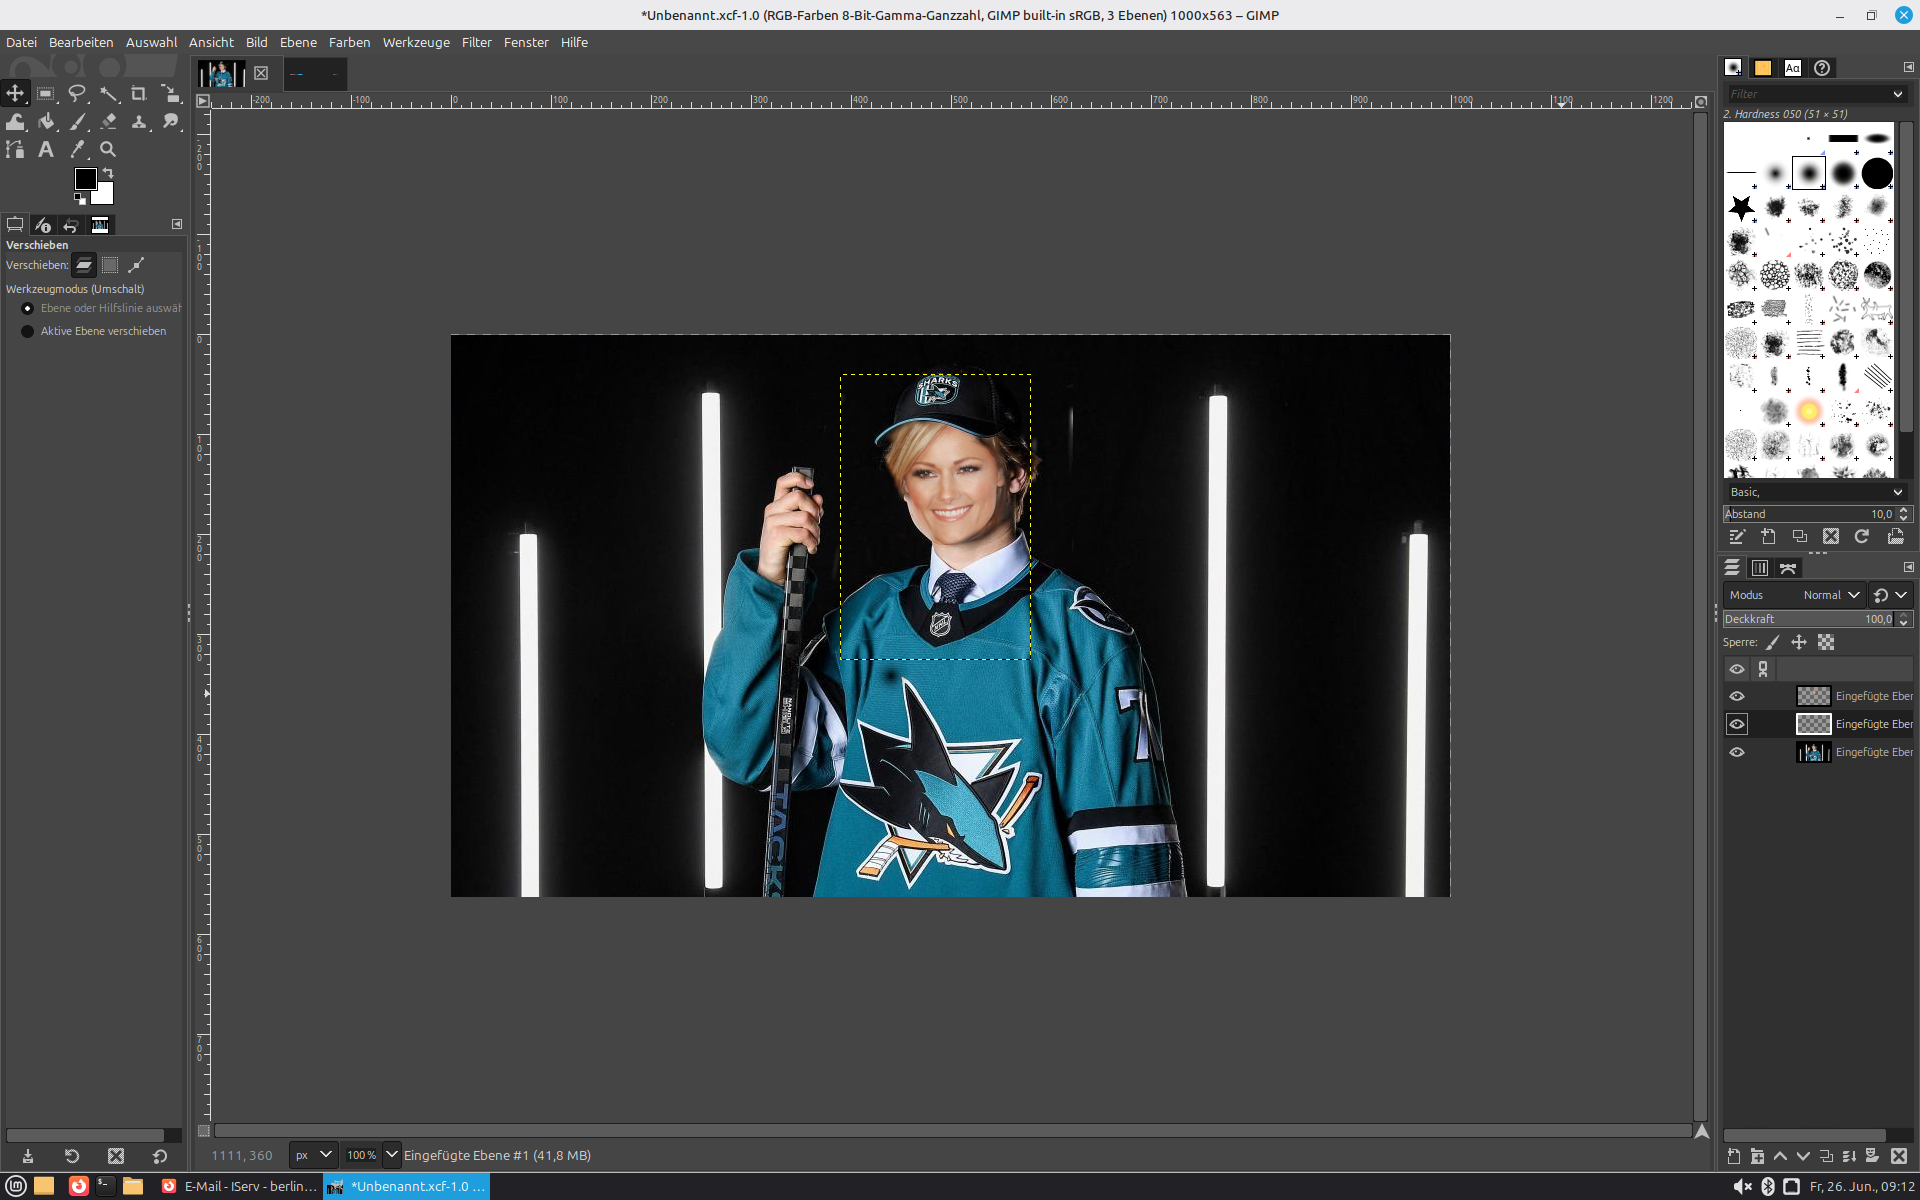Switch to the Channels tab
This screenshot has height=1200, width=1920.
pos(1760,568)
